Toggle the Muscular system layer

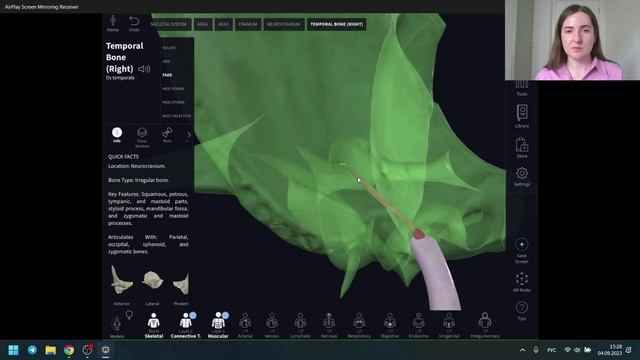tap(218, 326)
